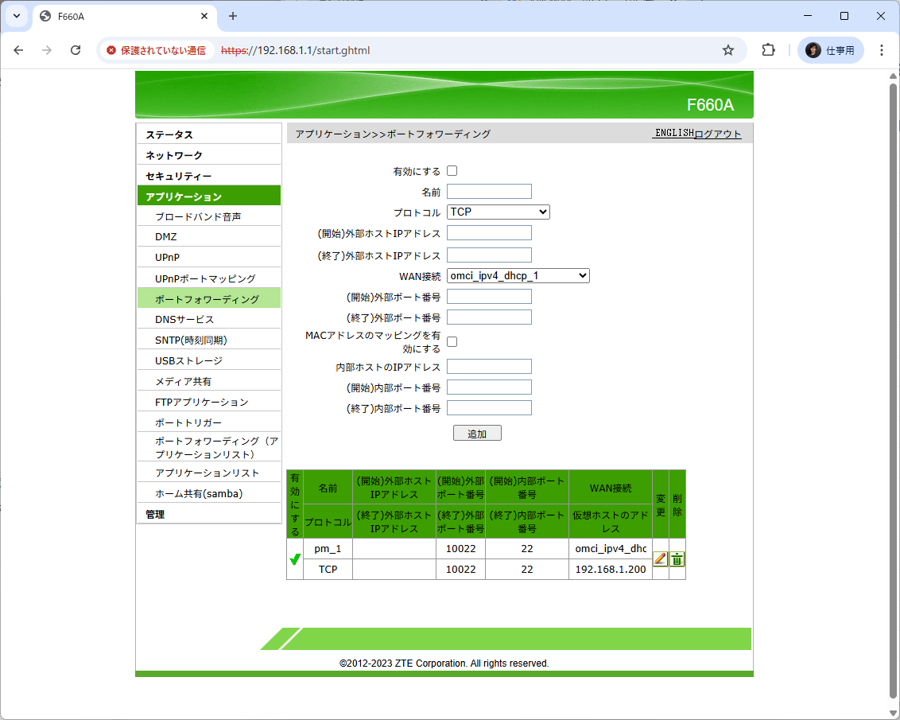Click the ログアウト link

(718, 134)
